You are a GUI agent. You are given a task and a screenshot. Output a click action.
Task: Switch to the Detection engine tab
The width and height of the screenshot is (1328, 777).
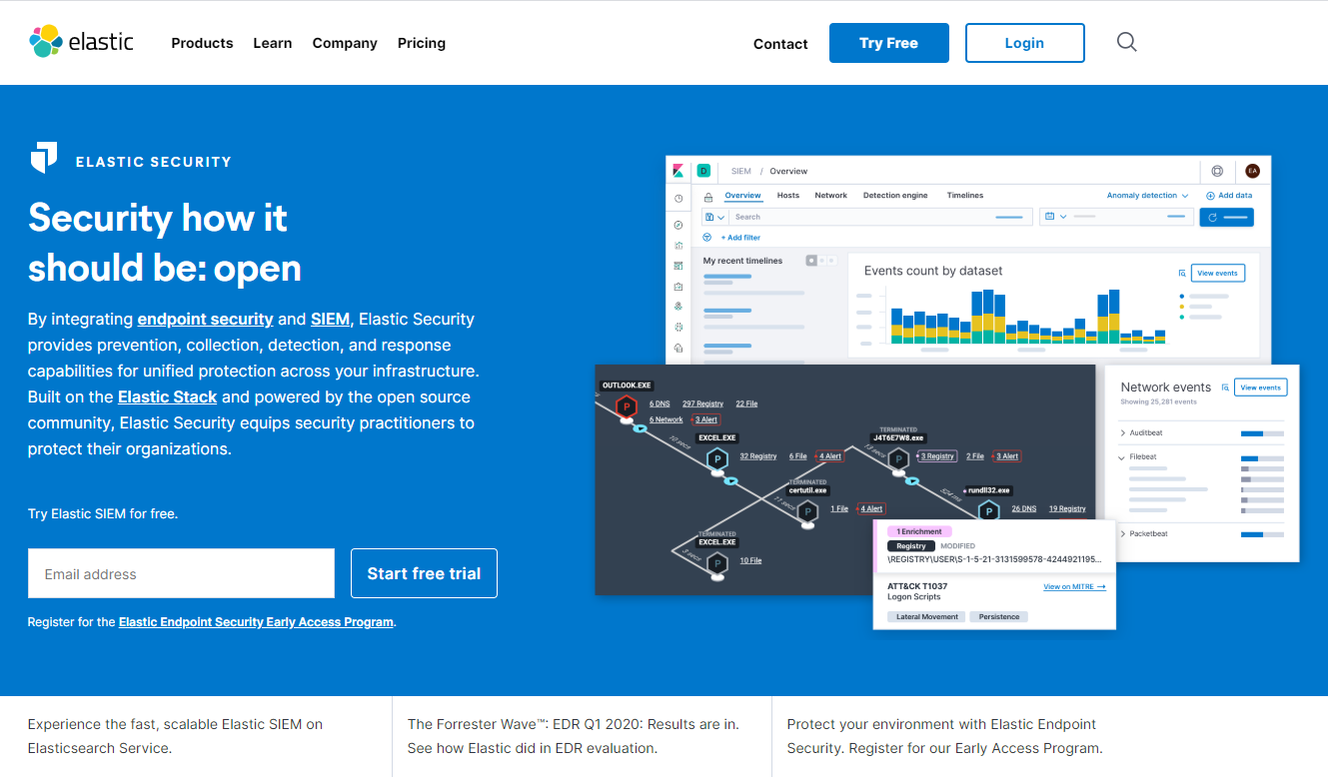pos(895,196)
